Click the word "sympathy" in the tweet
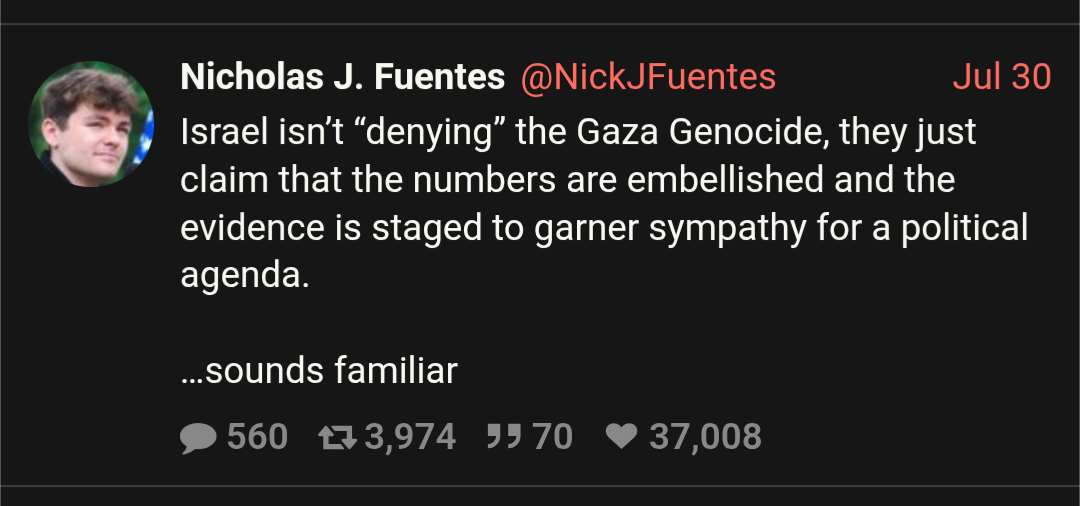 727,229
